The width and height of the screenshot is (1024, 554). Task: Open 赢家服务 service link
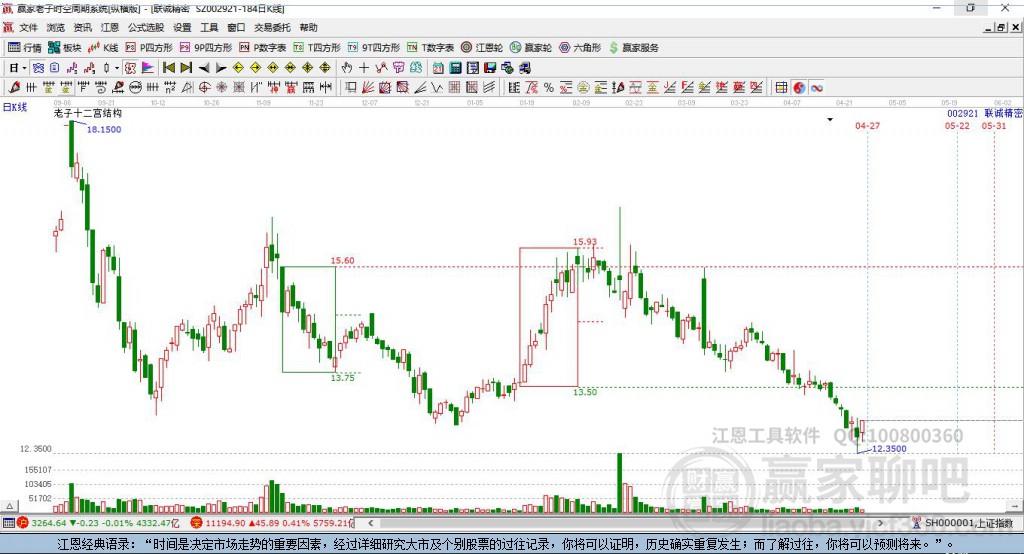633,48
